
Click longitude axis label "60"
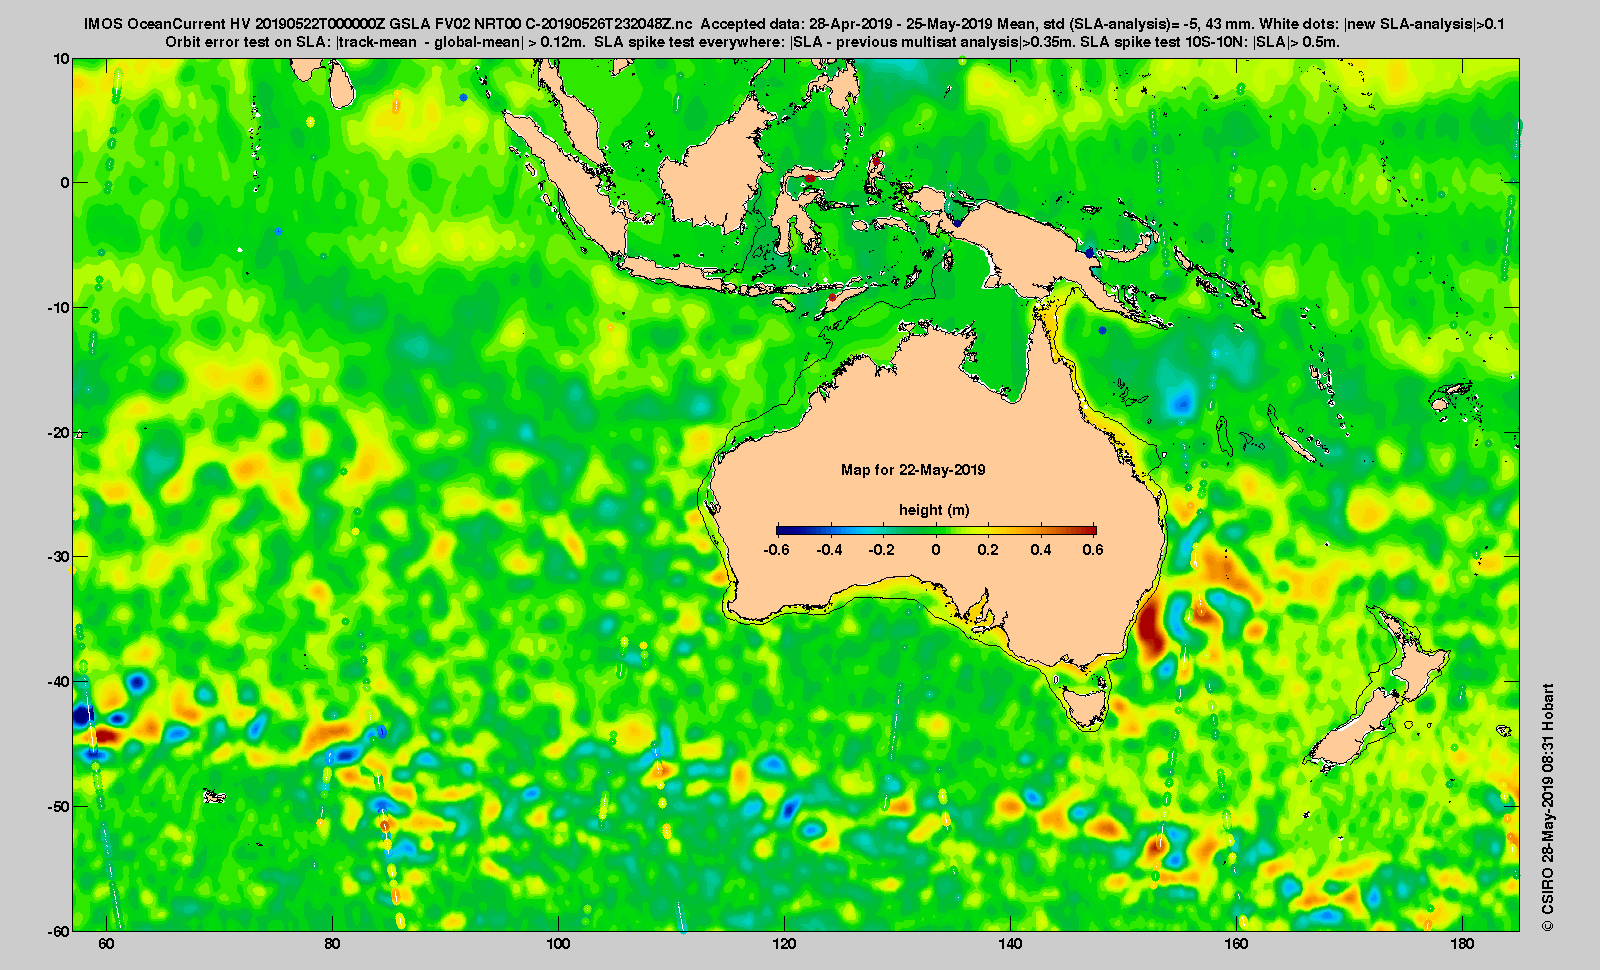coord(106,944)
